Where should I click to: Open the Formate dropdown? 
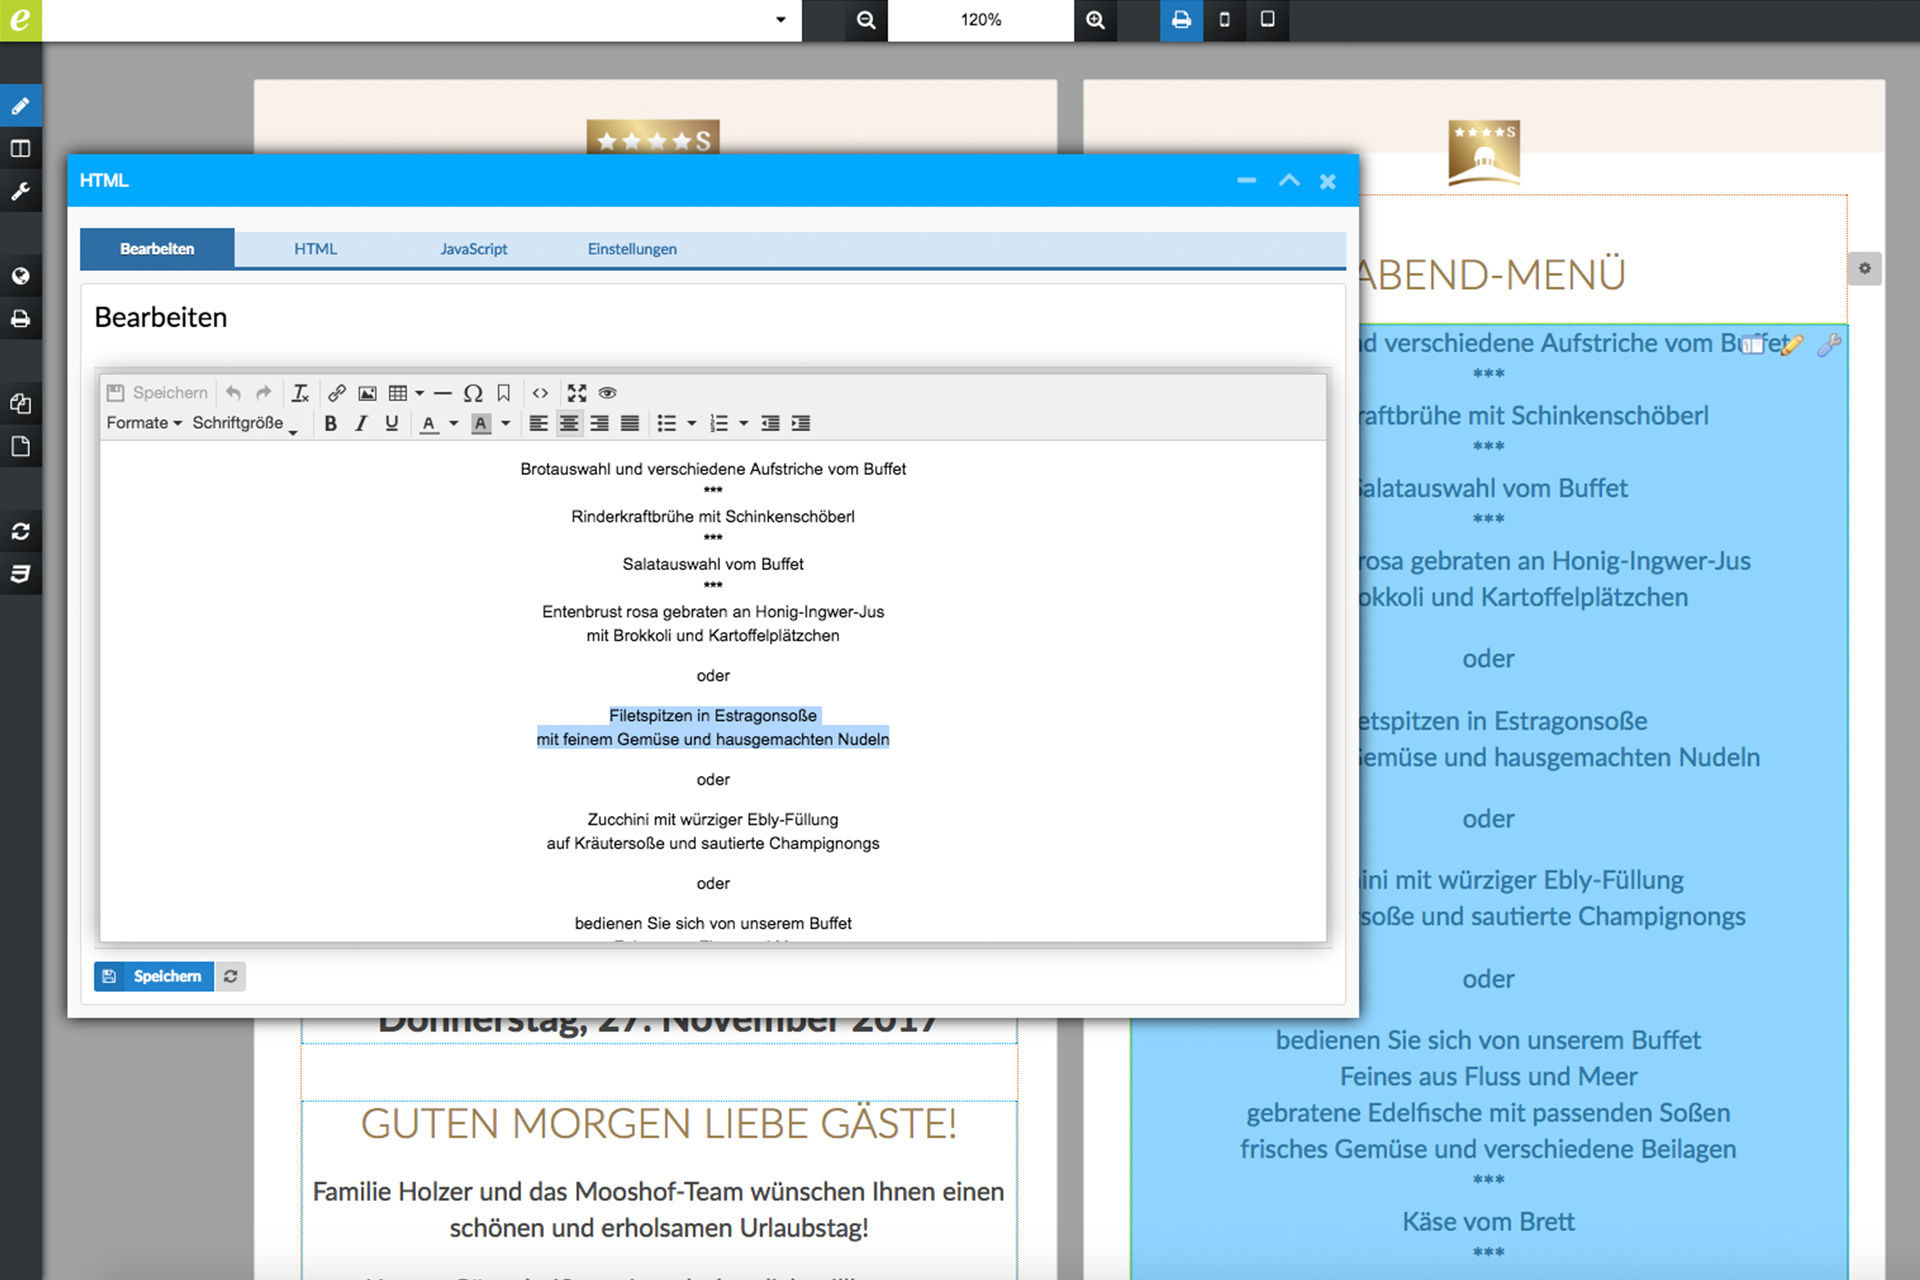tap(144, 423)
